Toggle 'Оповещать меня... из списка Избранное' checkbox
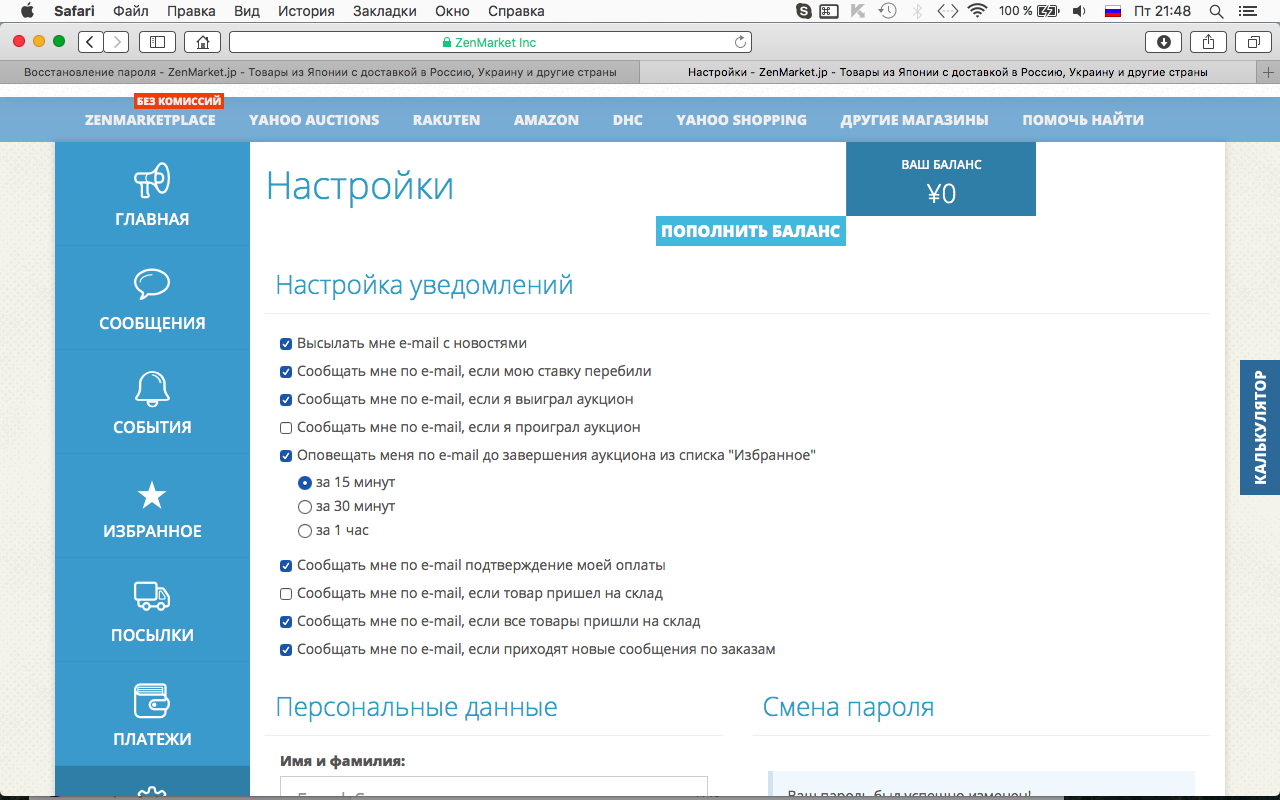 coord(286,456)
